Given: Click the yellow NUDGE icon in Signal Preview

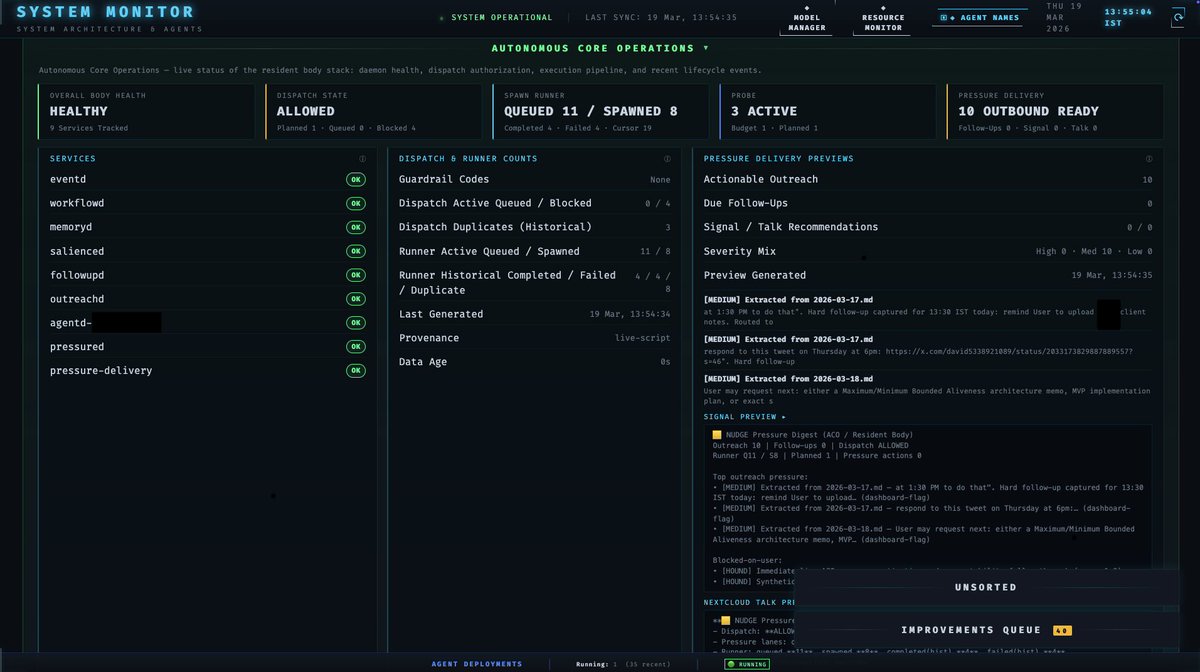Looking at the screenshot, I should tap(717, 435).
